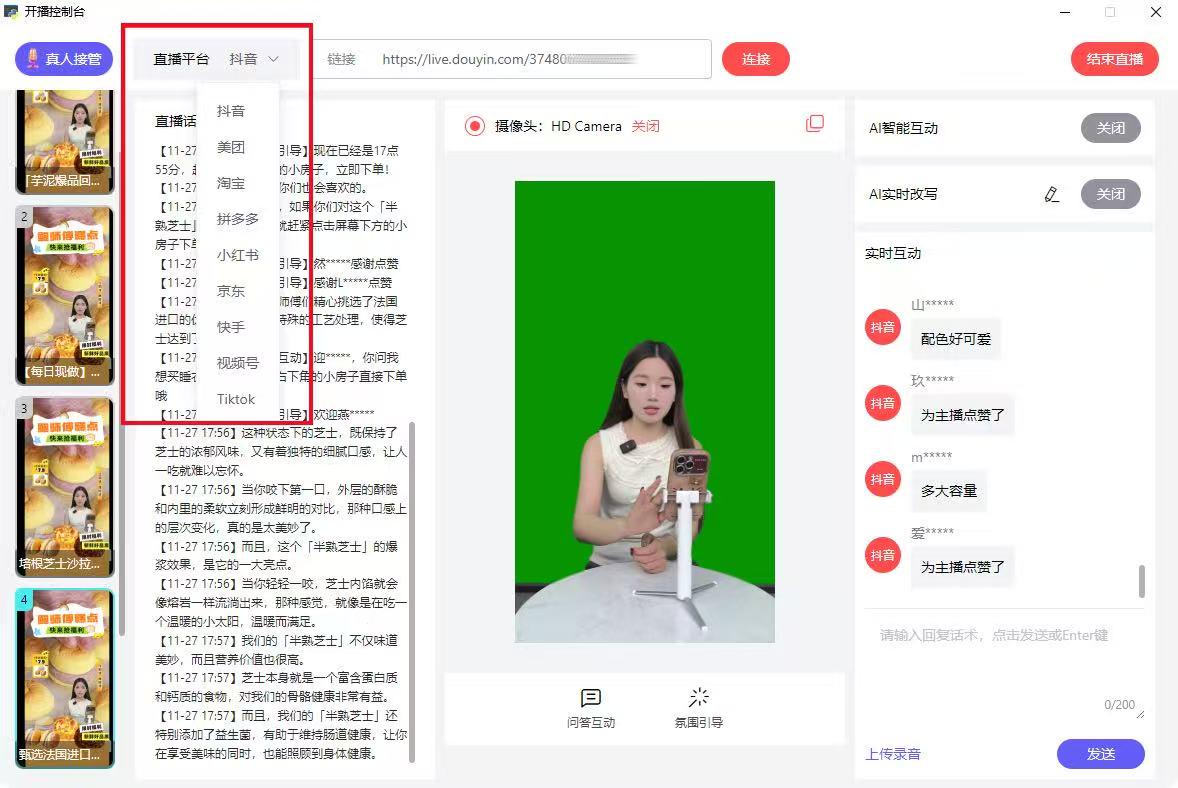Pick 京东 platform option
The width and height of the screenshot is (1178, 788).
(x=231, y=291)
